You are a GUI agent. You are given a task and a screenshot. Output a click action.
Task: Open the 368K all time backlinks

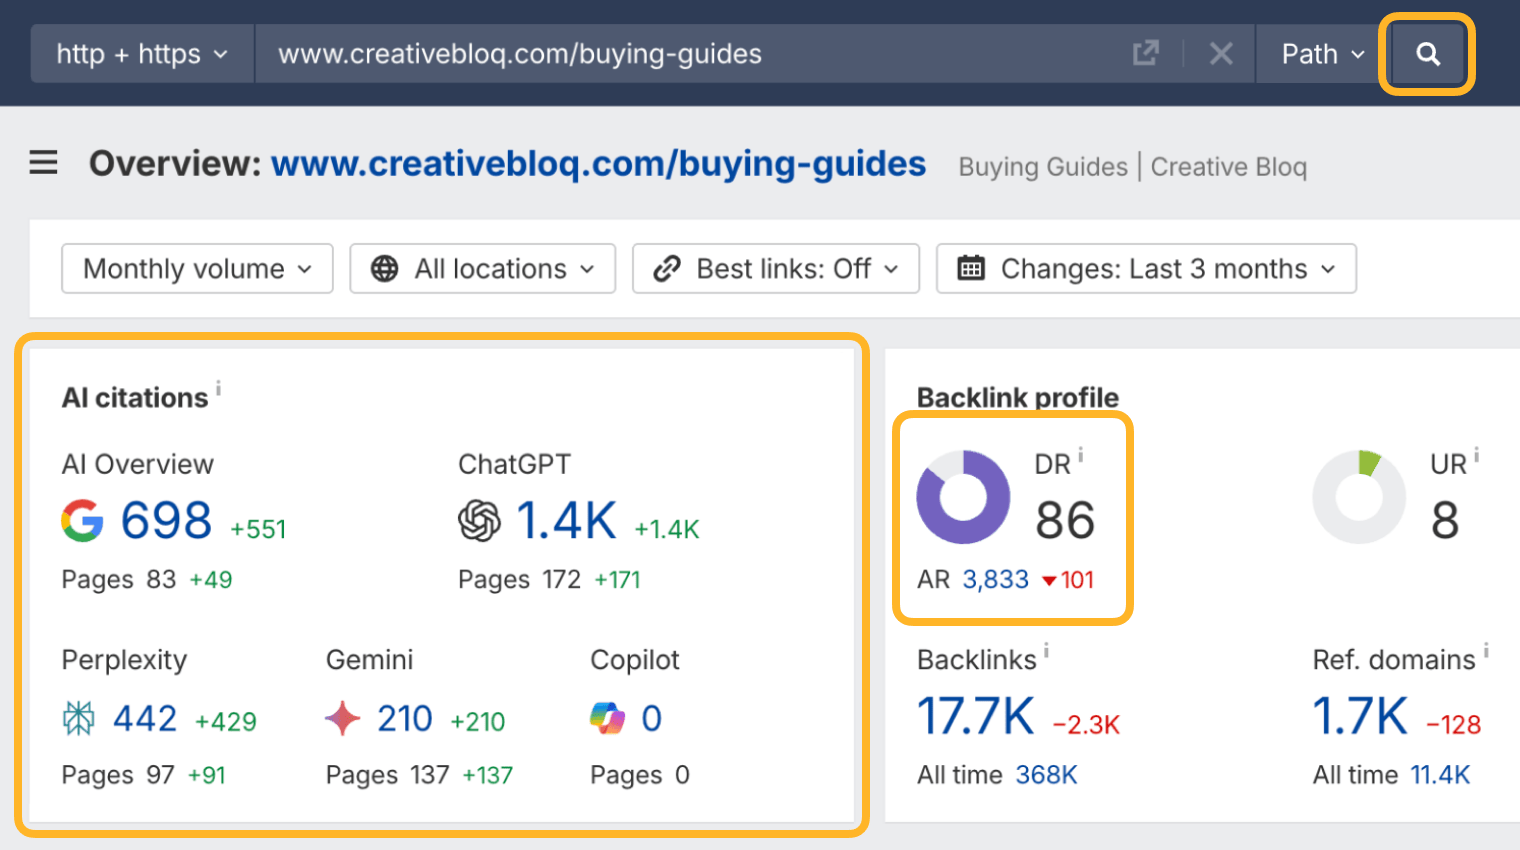1046,775
